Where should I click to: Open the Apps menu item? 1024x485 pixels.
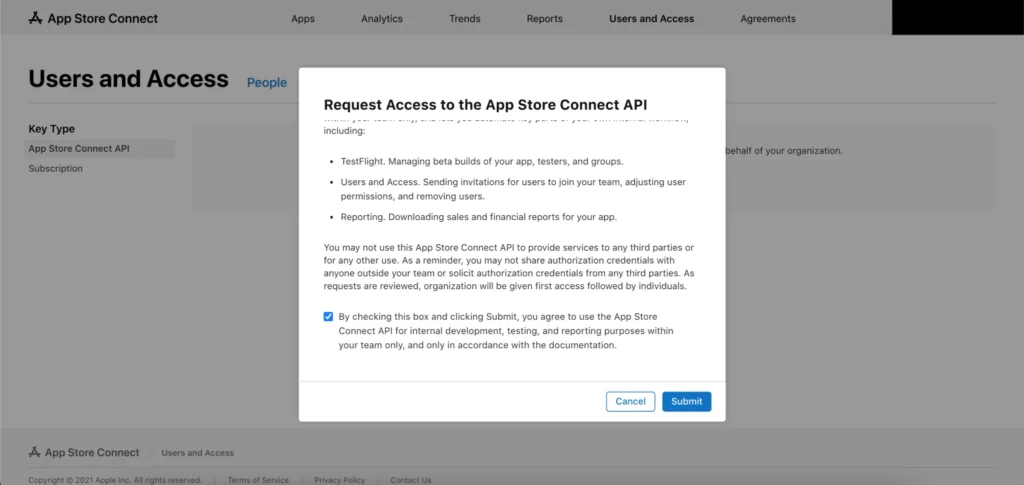[303, 19]
